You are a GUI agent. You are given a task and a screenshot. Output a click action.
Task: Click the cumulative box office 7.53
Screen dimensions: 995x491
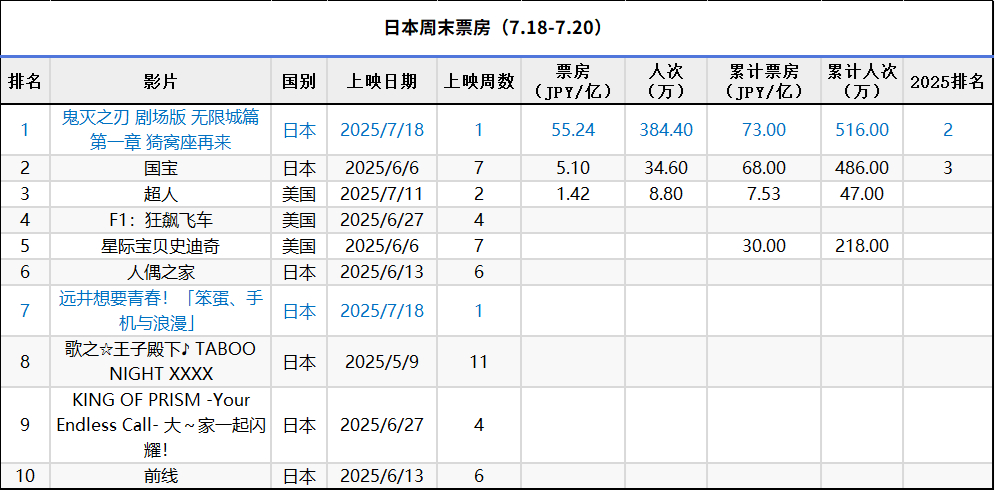(764, 194)
